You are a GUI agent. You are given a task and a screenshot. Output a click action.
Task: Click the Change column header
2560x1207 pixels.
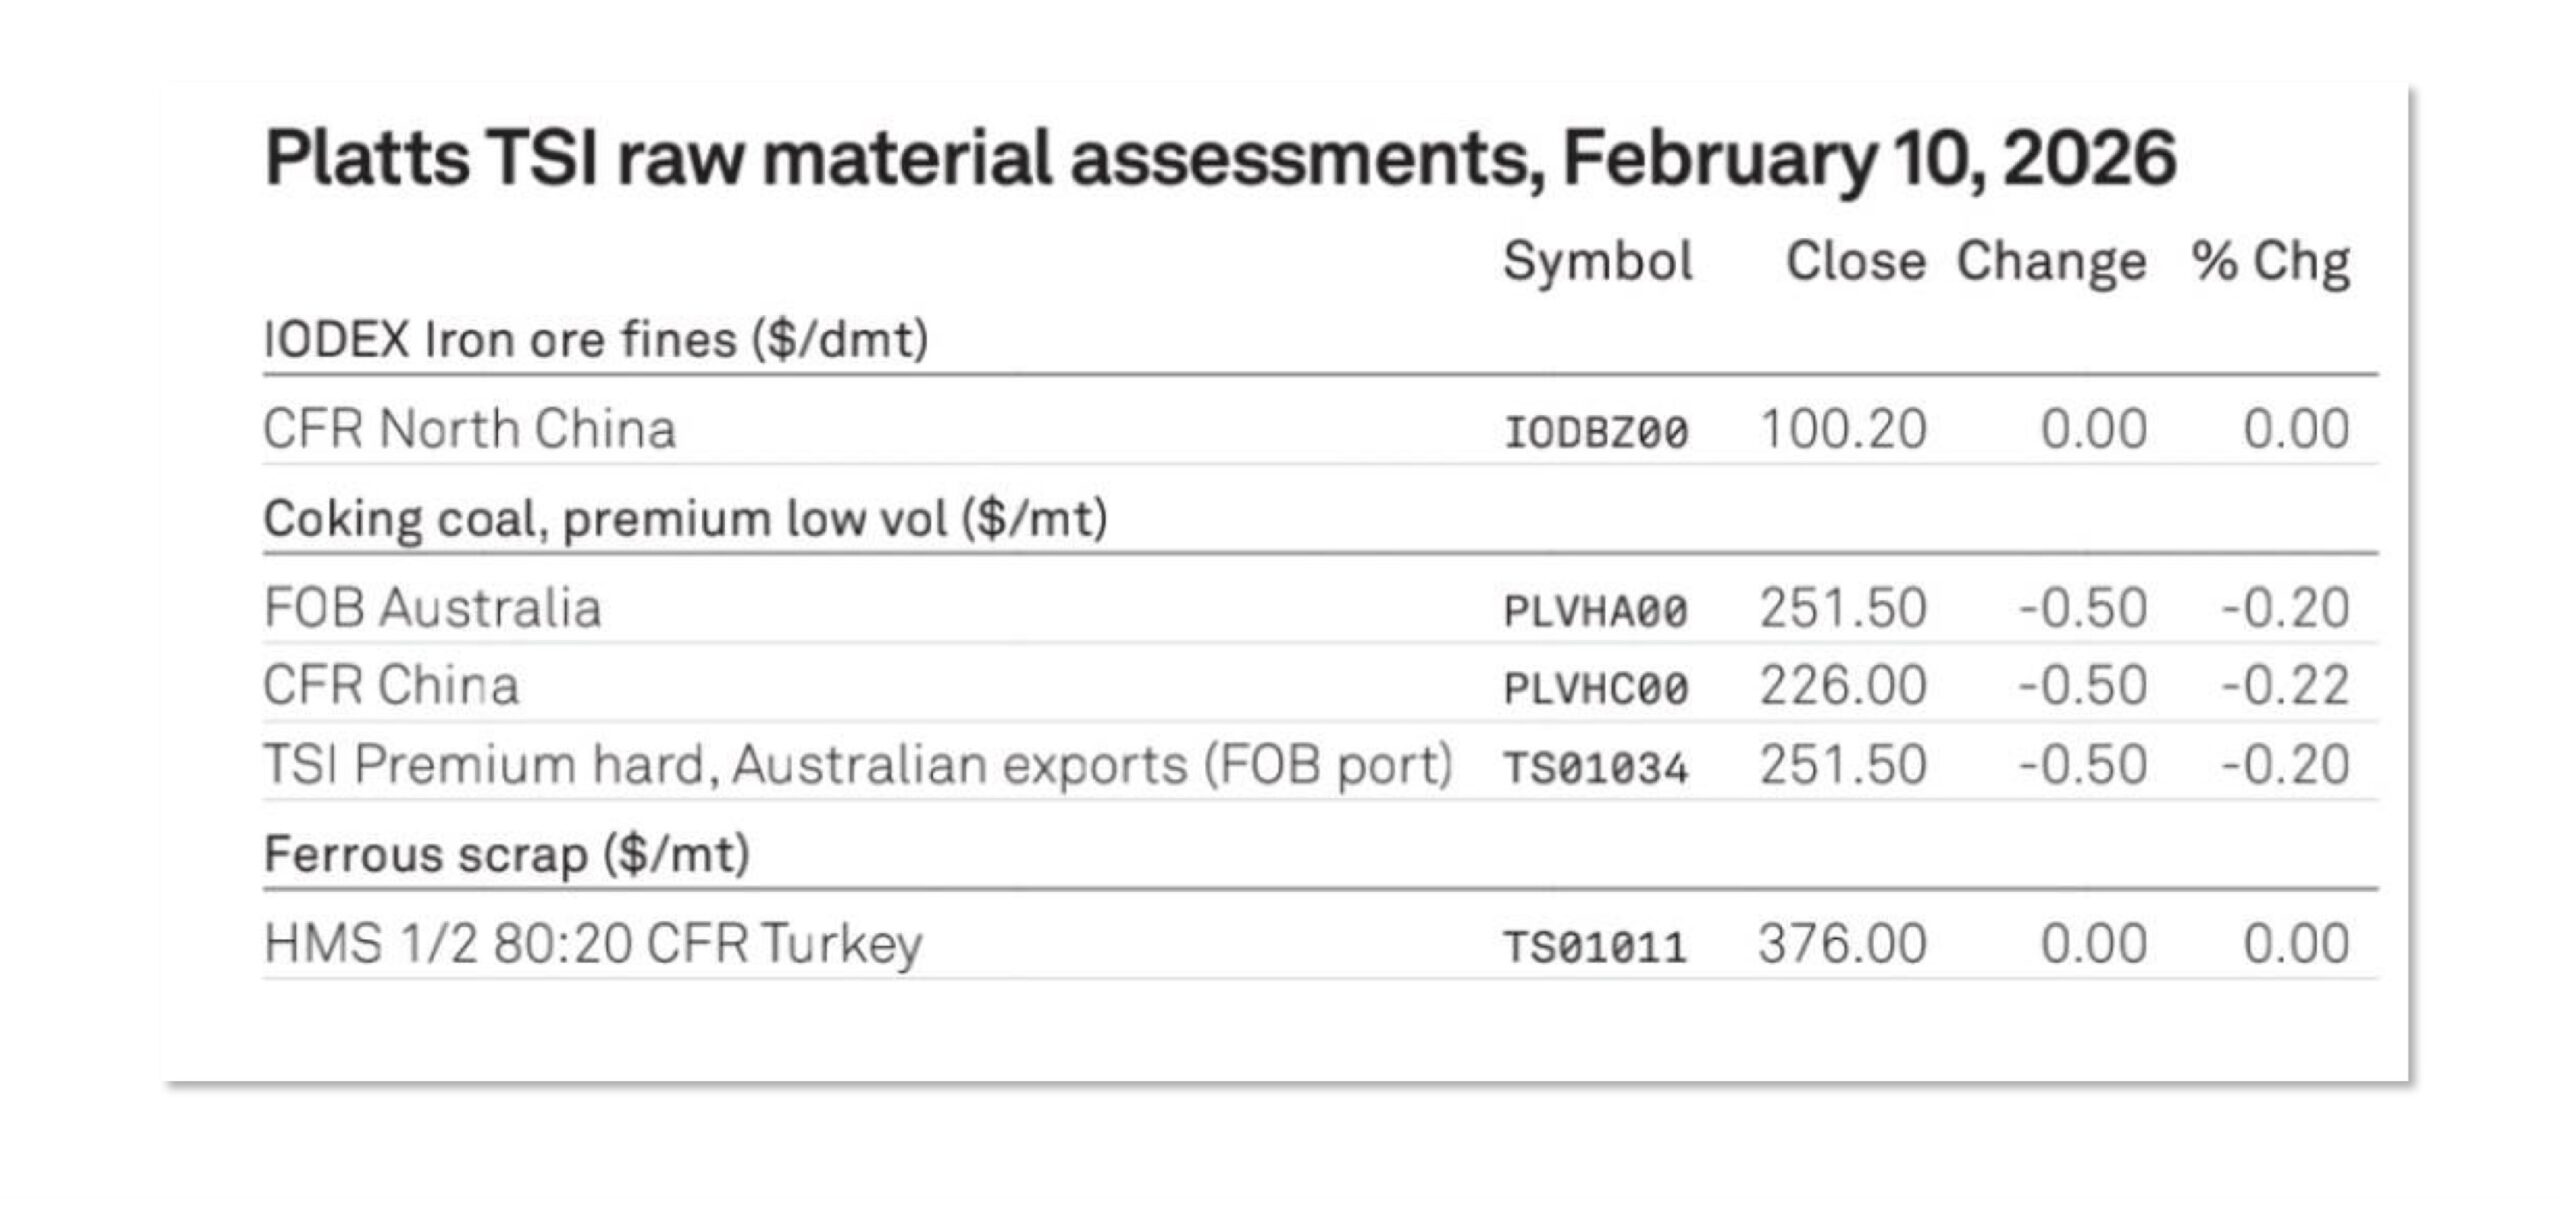2051,262
